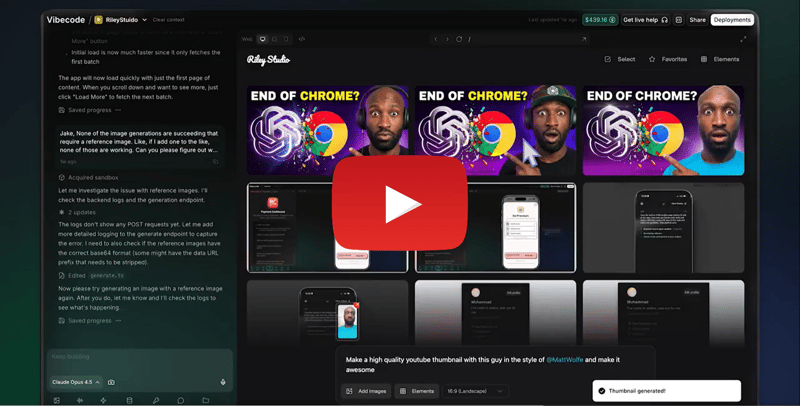Image resolution: width=800 pixels, height=406 pixels.
Task: Click the Riley Studio logo
Action: tap(268, 60)
